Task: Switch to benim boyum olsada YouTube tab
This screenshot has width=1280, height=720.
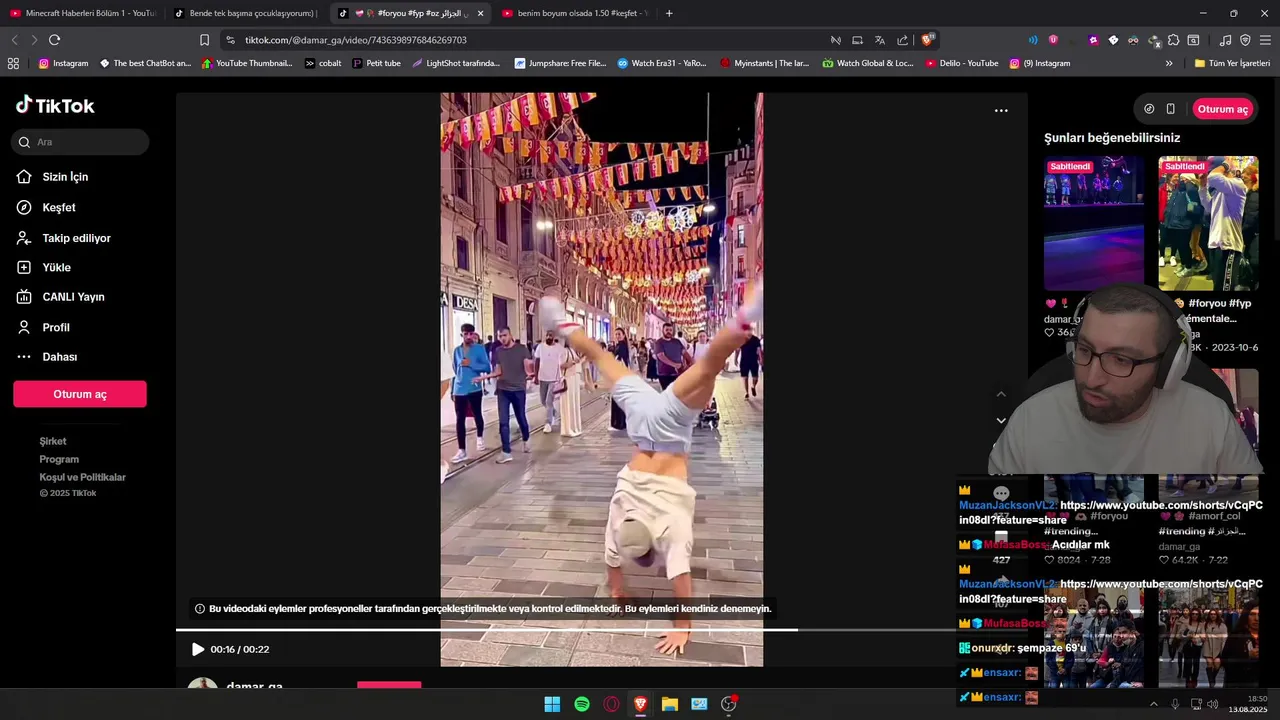Action: [575, 13]
